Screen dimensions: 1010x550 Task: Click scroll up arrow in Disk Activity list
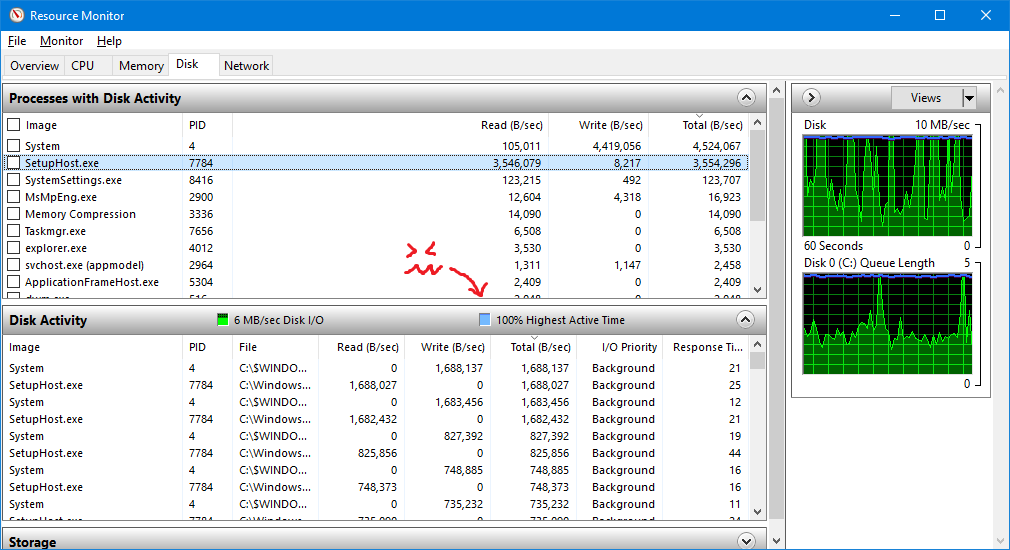click(758, 345)
